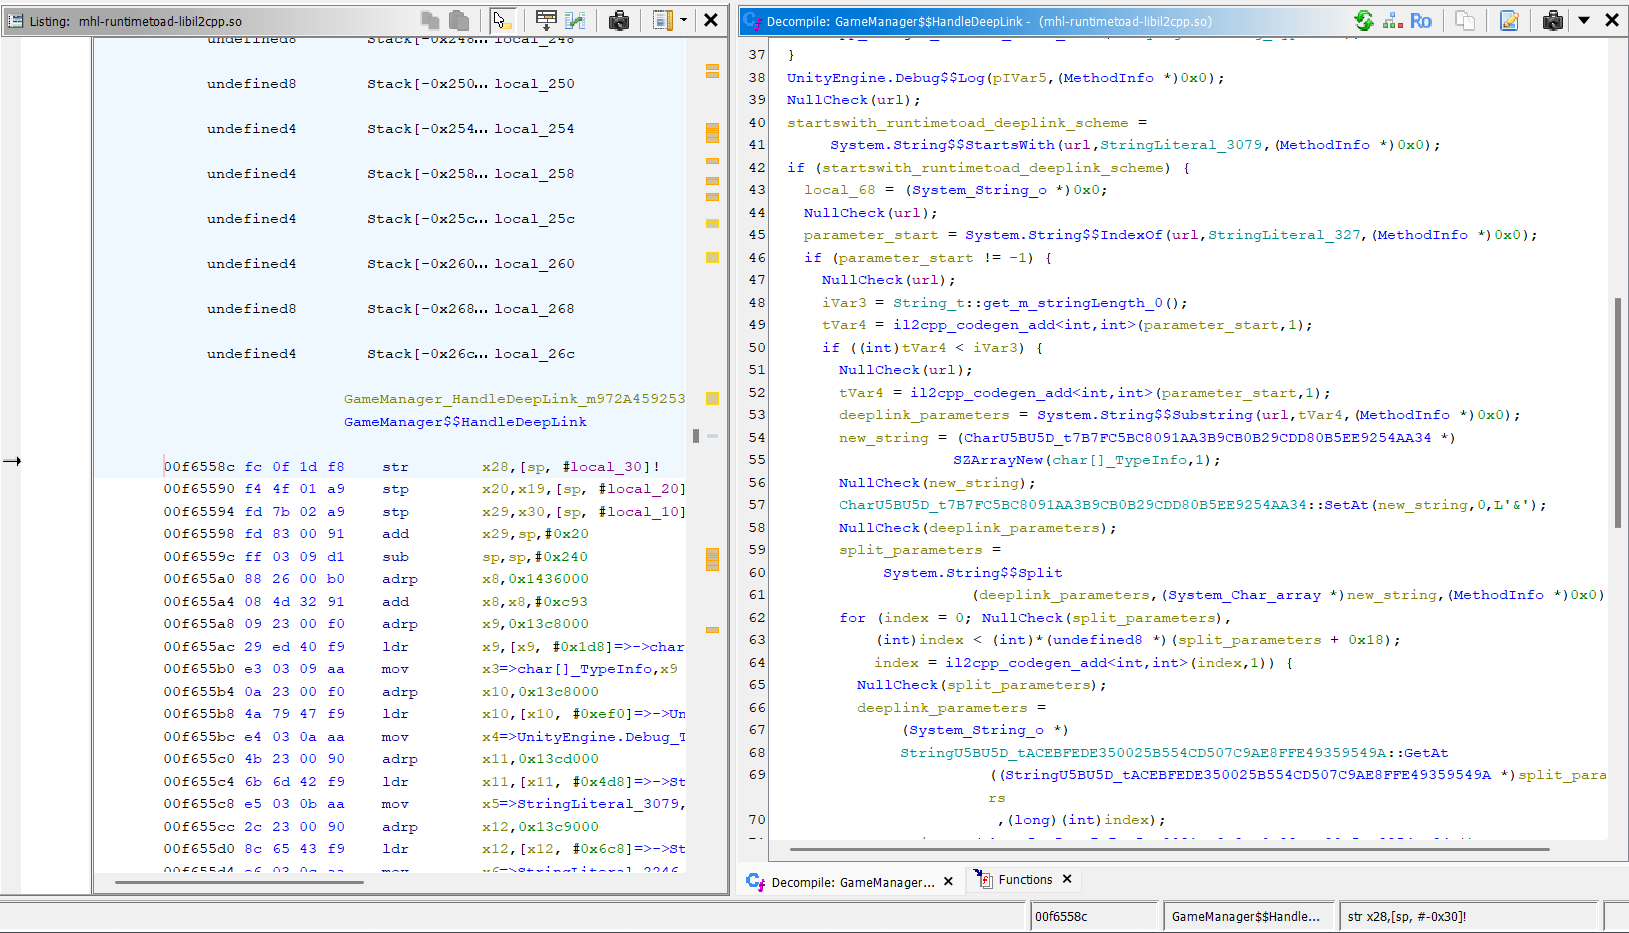Click the Functions tab icon
Image resolution: width=1629 pixels, height=933 pixels.
coord(984,880)
